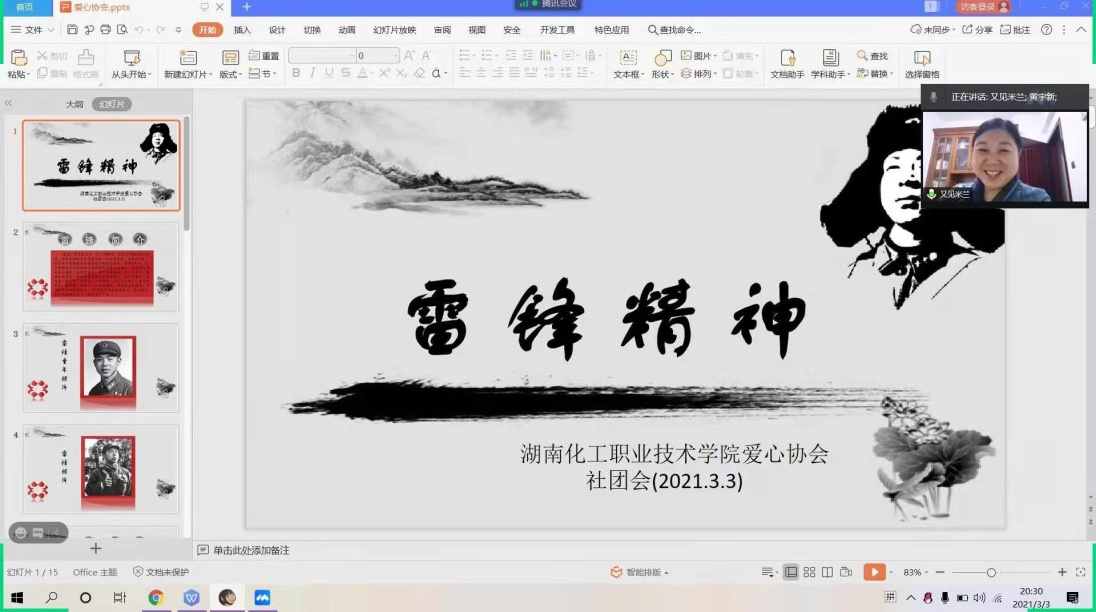This screenshot has width=1096, height=612.
Task: Start slideshow with orange play button
Action: coord(873,572)
